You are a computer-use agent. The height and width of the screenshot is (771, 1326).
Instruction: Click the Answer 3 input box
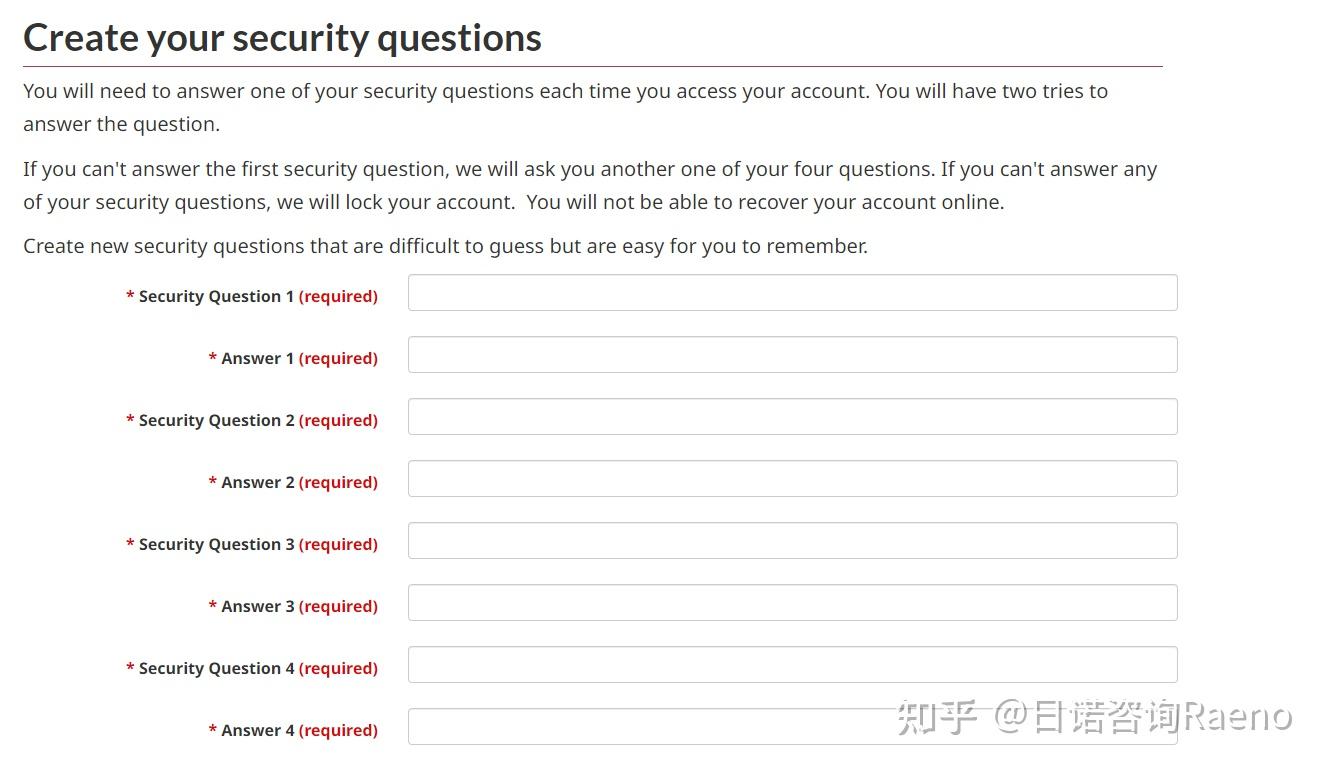(x=792, y=603)
